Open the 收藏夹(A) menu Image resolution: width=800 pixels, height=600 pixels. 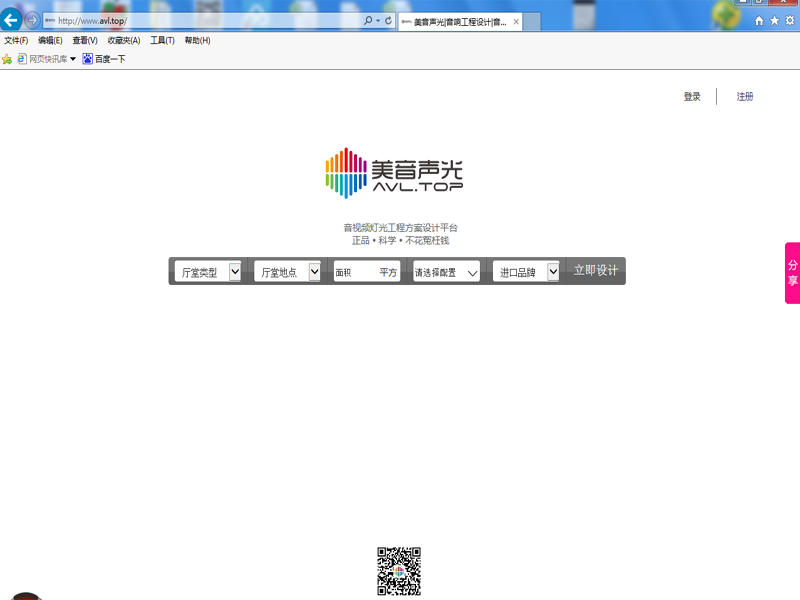[x=124, y=40]
